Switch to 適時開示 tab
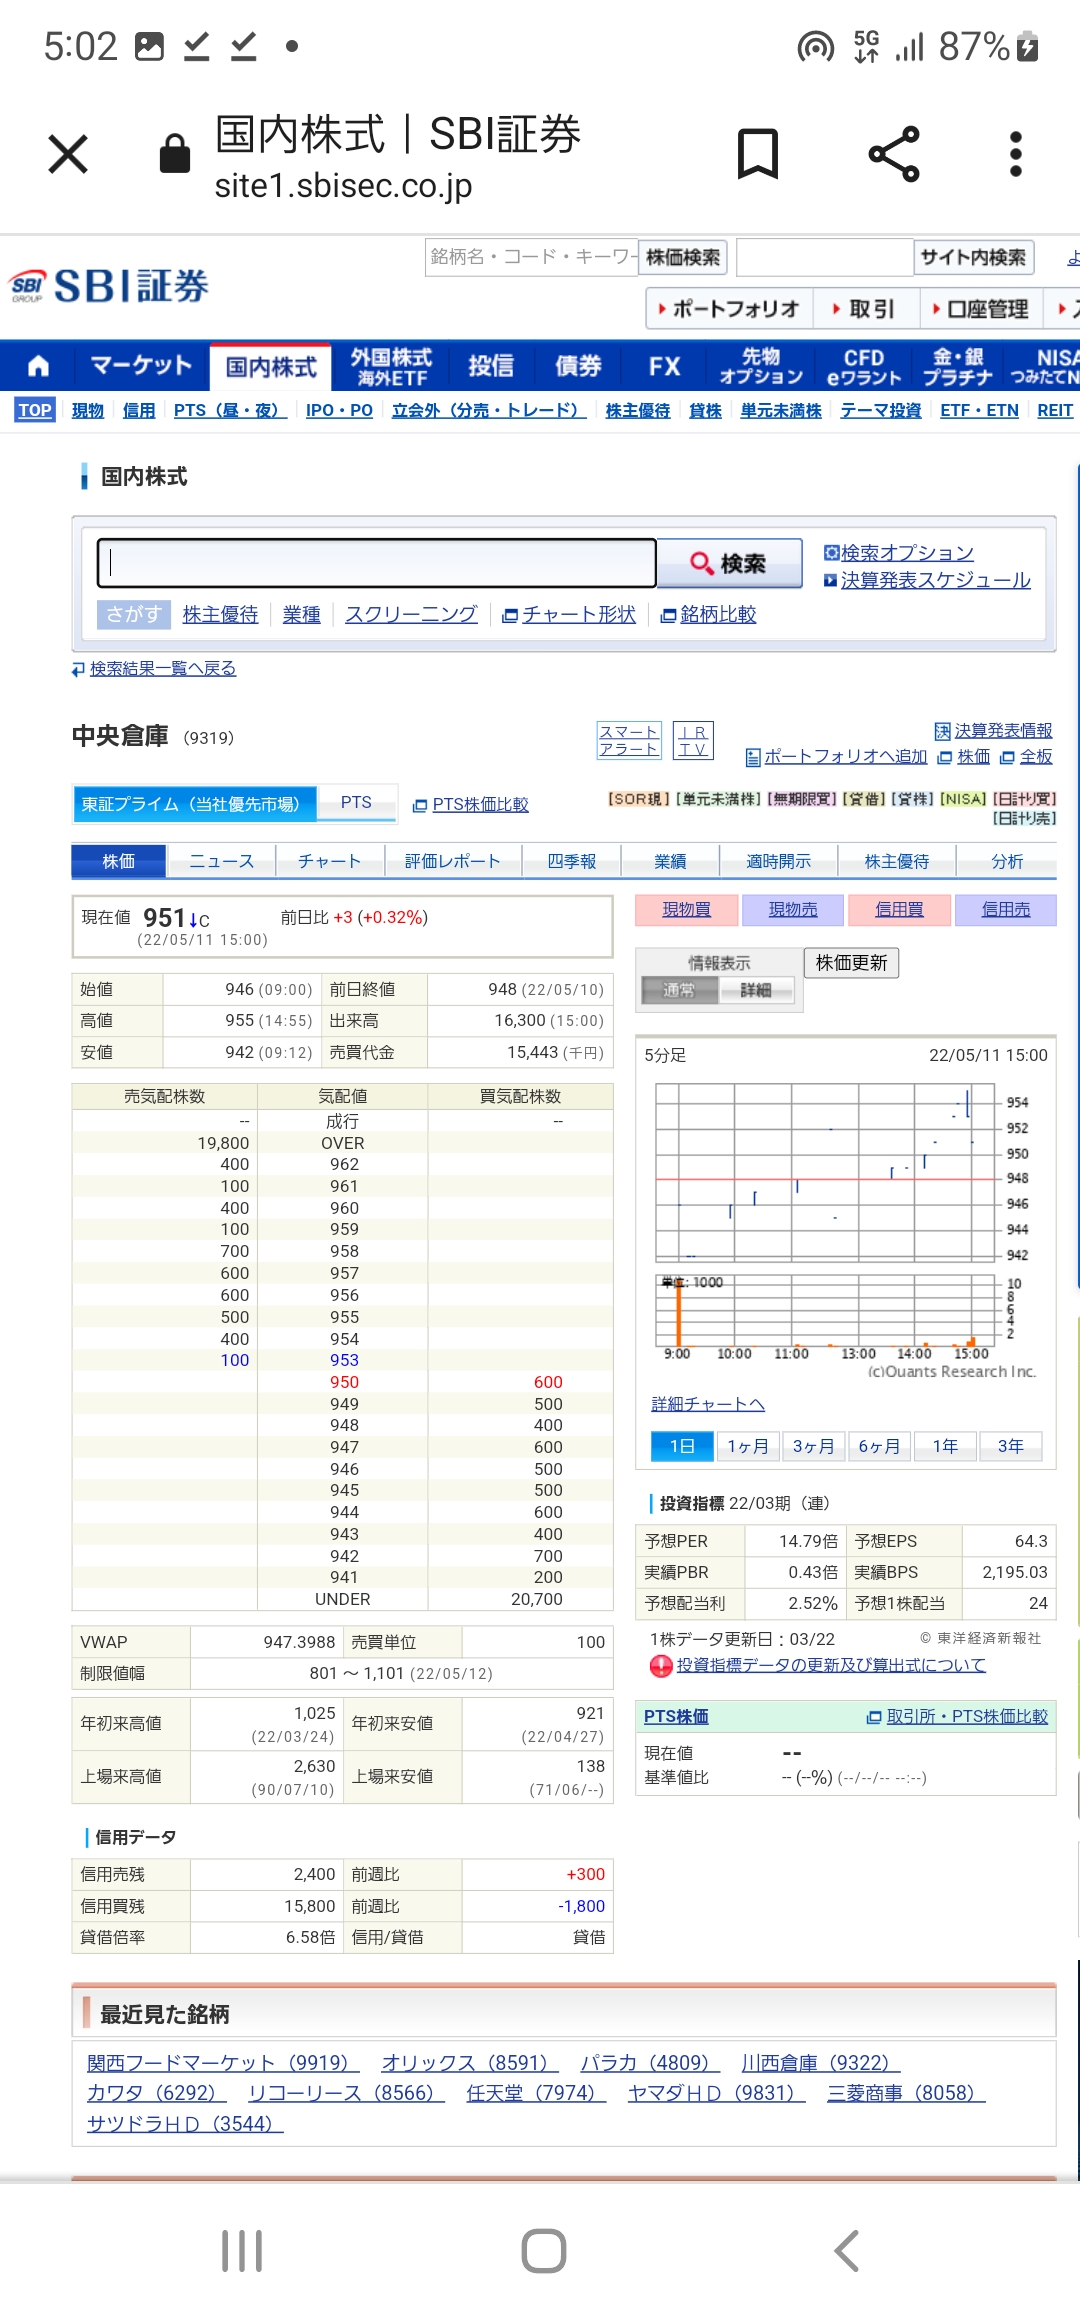The image size is (1080, 2316). click(779, 861)
